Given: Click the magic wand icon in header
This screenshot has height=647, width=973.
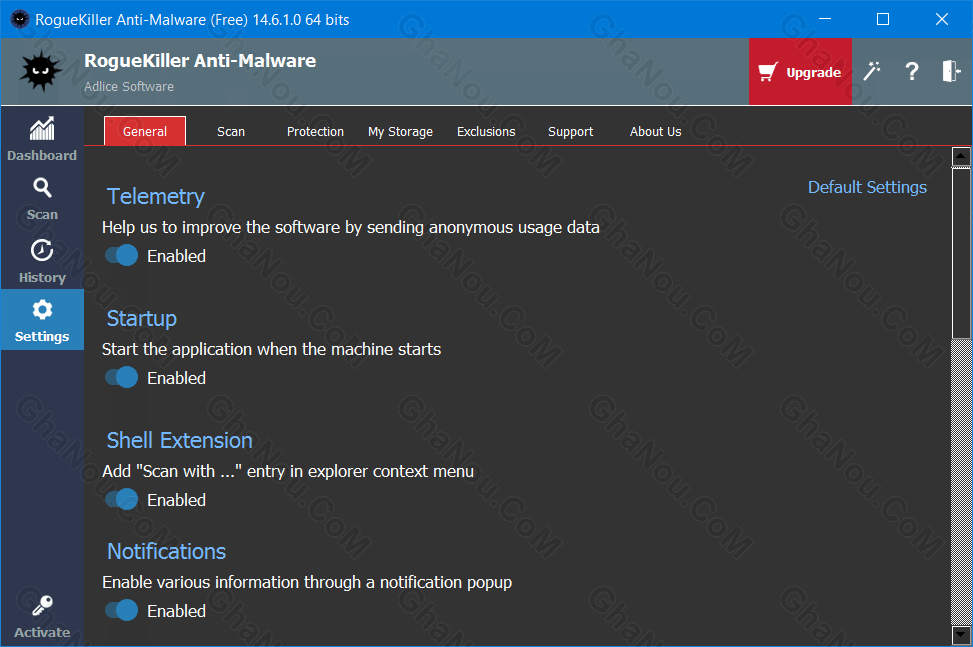Looking at the screenshot, I should tap(872, 71).
